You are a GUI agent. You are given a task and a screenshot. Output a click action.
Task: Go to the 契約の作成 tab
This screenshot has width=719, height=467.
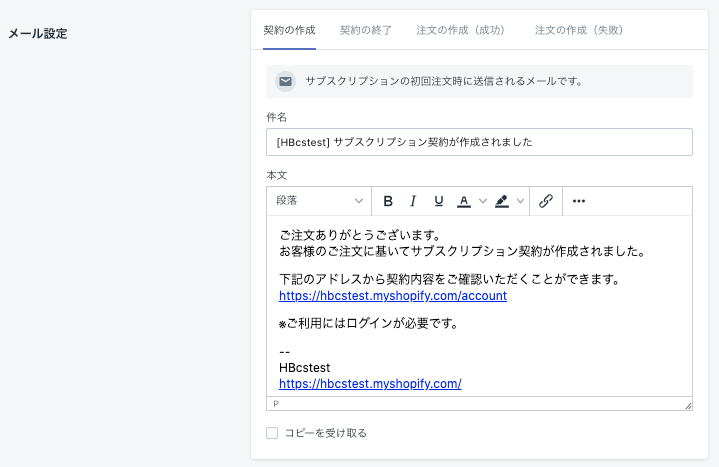pyautogui.click(x=289, y=30)
